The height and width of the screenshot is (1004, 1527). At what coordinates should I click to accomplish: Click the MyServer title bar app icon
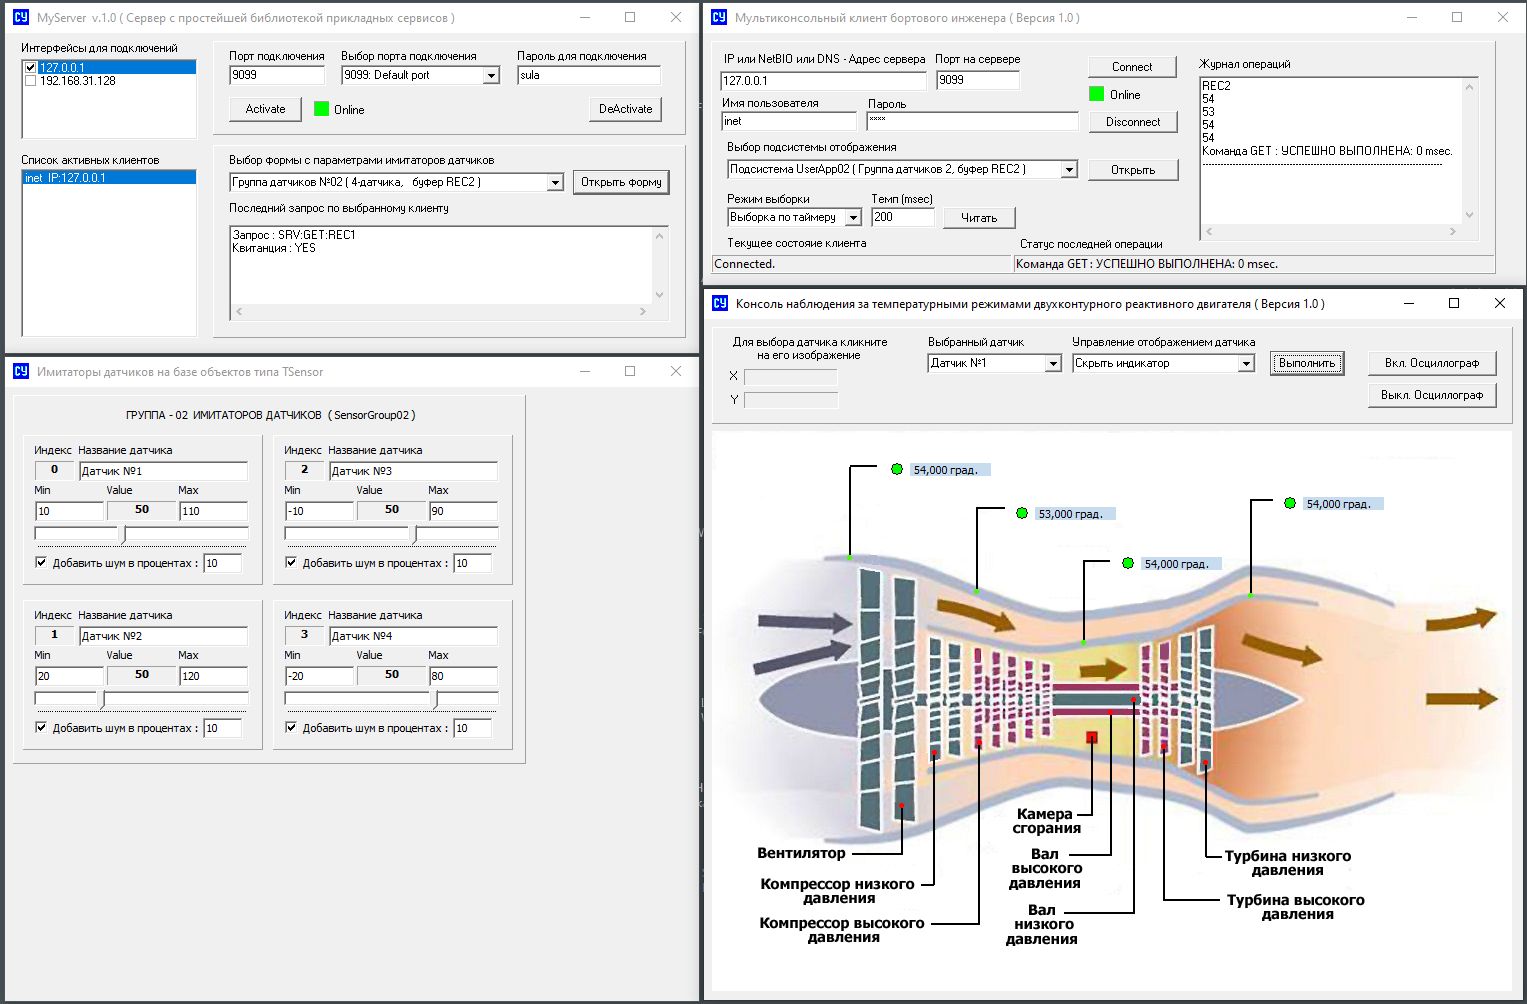pos(20,17)
